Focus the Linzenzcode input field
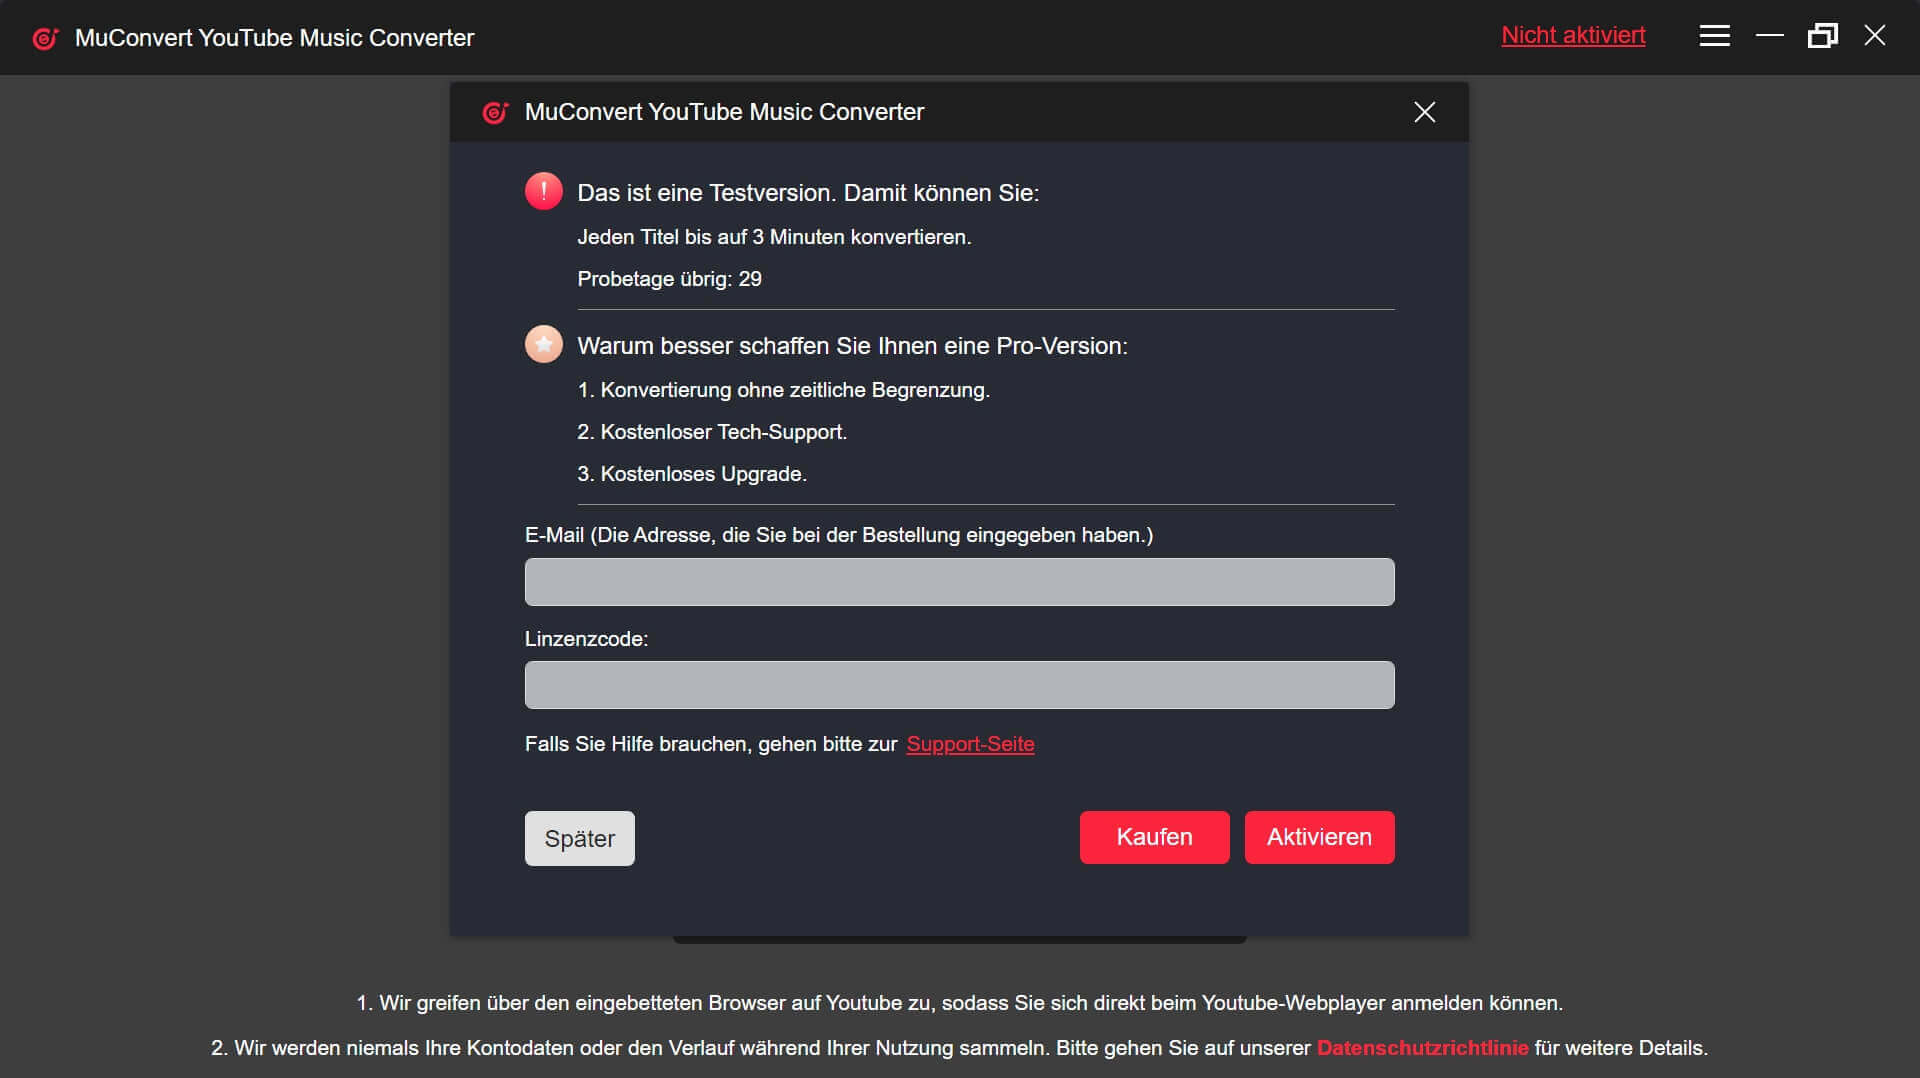1920x1078 pixels. (959, 685)
